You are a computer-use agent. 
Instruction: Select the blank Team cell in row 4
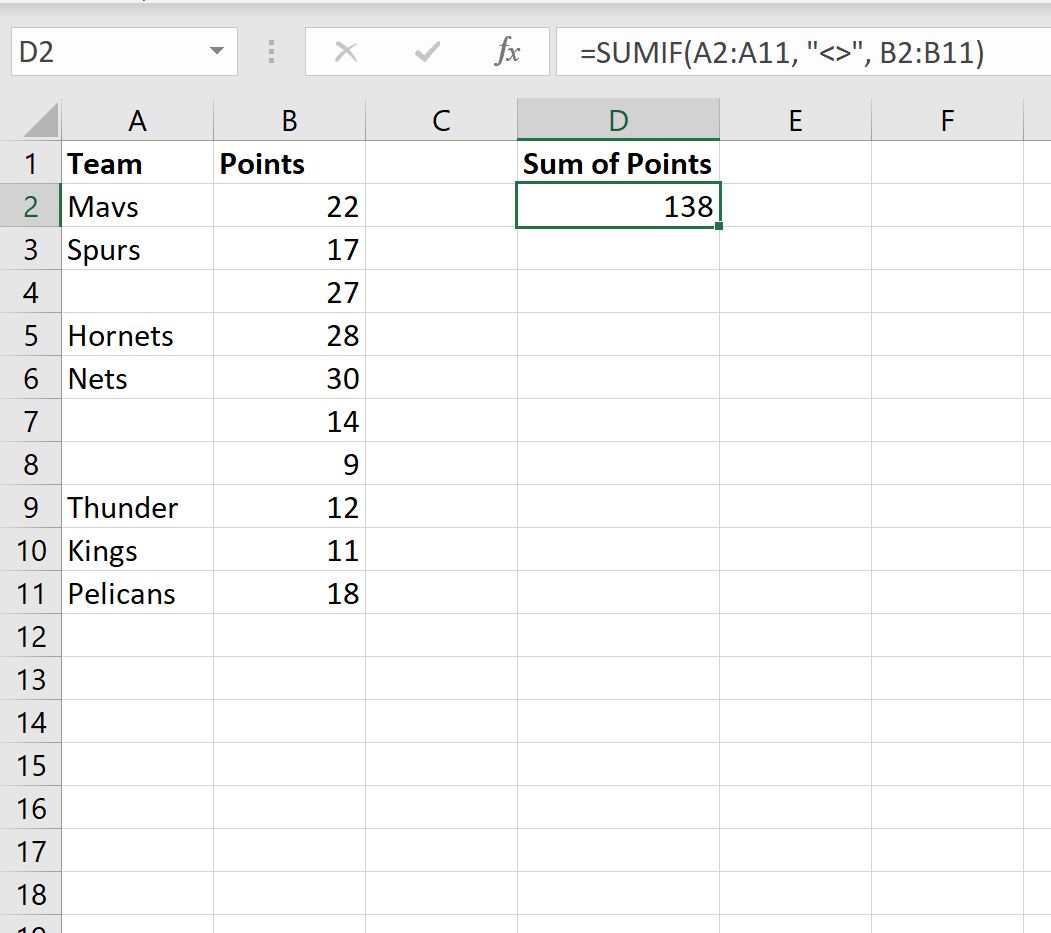click(x=137, y=293)
